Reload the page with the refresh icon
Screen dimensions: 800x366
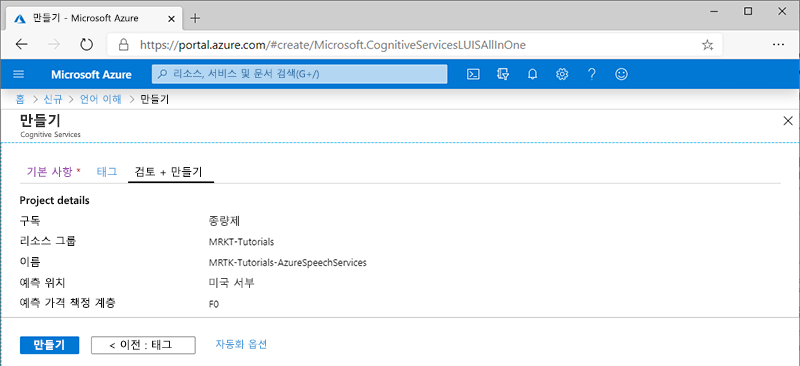click(x=86, y=45)
